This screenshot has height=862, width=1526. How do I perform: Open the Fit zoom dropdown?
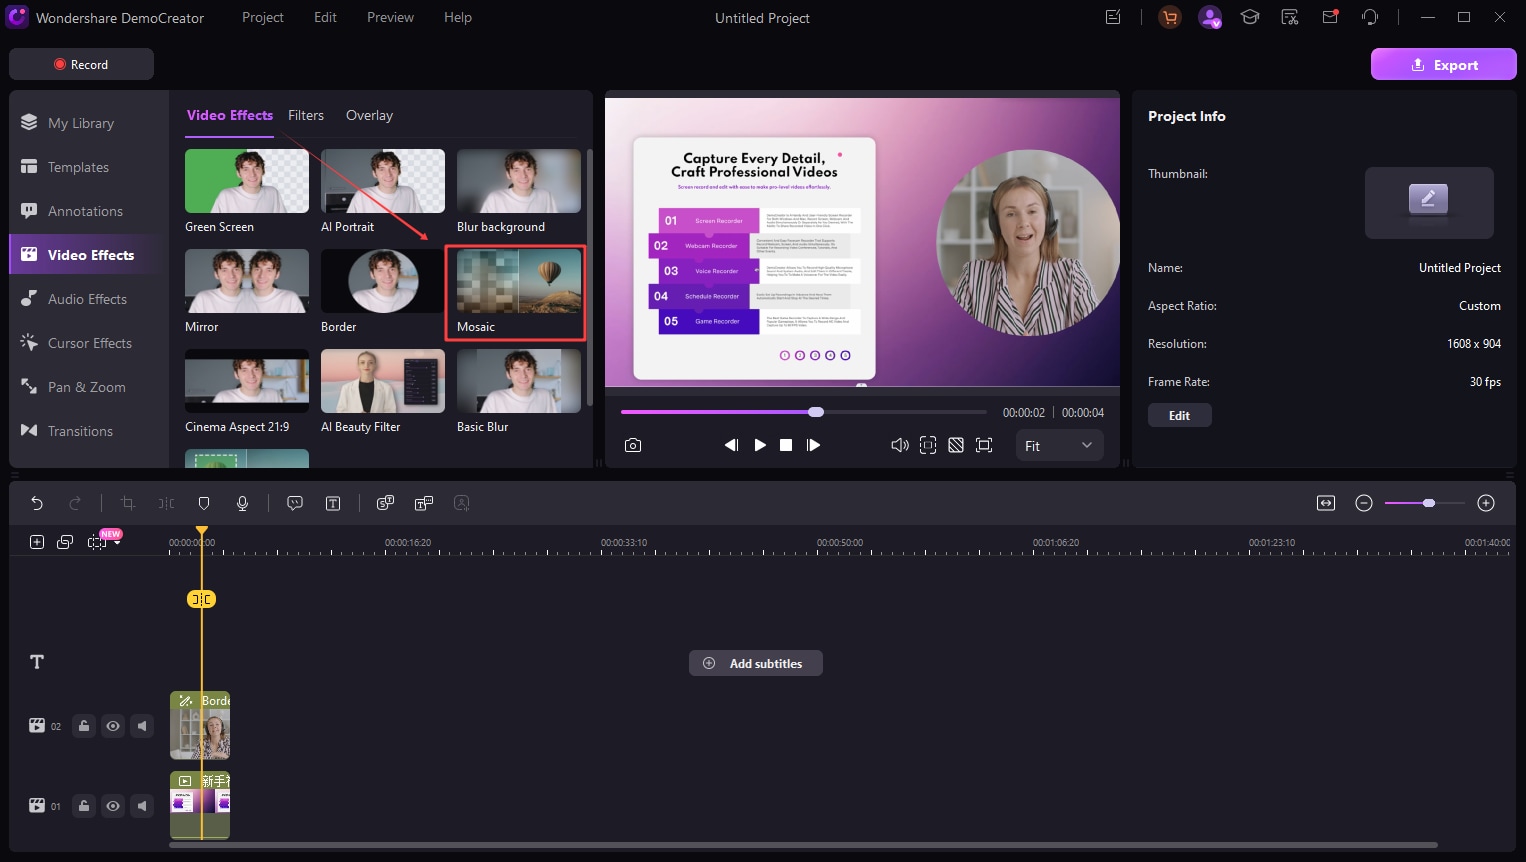tap(1059, 446)
